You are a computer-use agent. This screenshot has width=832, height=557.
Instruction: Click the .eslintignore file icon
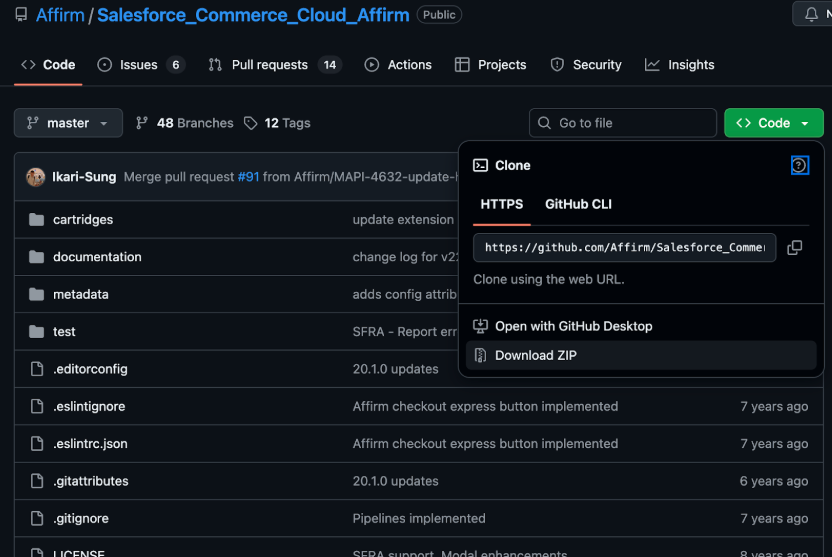pos(37,406)
